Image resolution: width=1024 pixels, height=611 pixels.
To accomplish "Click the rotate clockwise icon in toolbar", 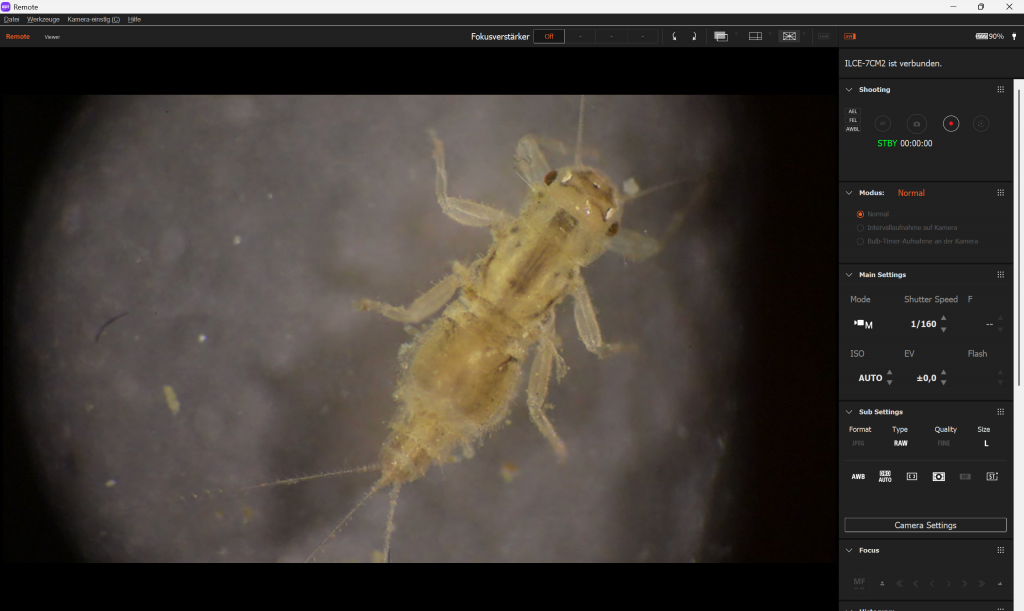I will (694, 37).
